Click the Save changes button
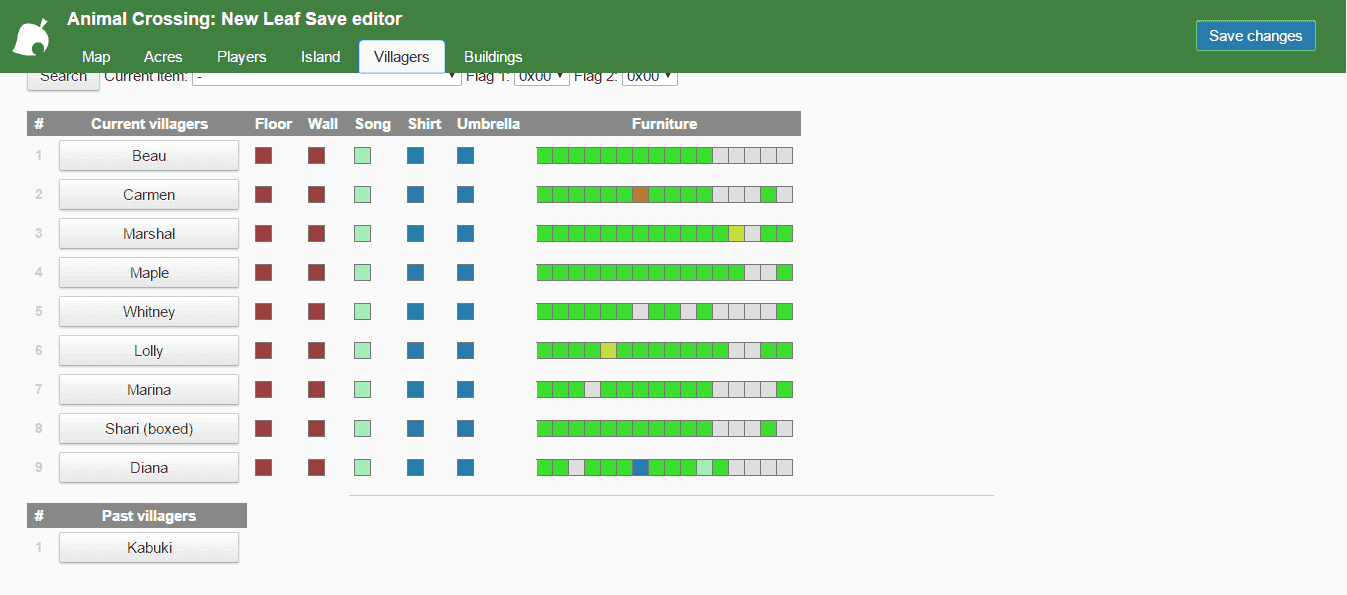This screenshot has width=1347, height=595. click(1255, 36)
